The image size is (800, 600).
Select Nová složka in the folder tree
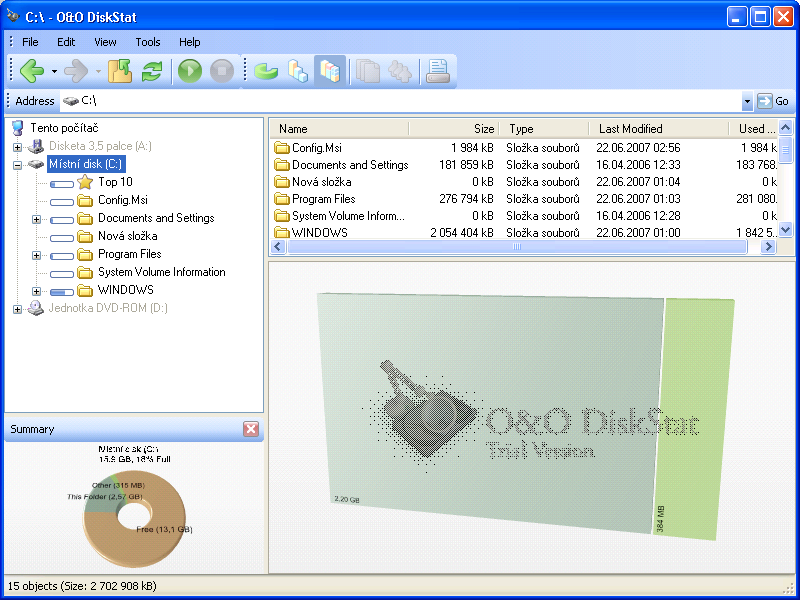(128, 236)
